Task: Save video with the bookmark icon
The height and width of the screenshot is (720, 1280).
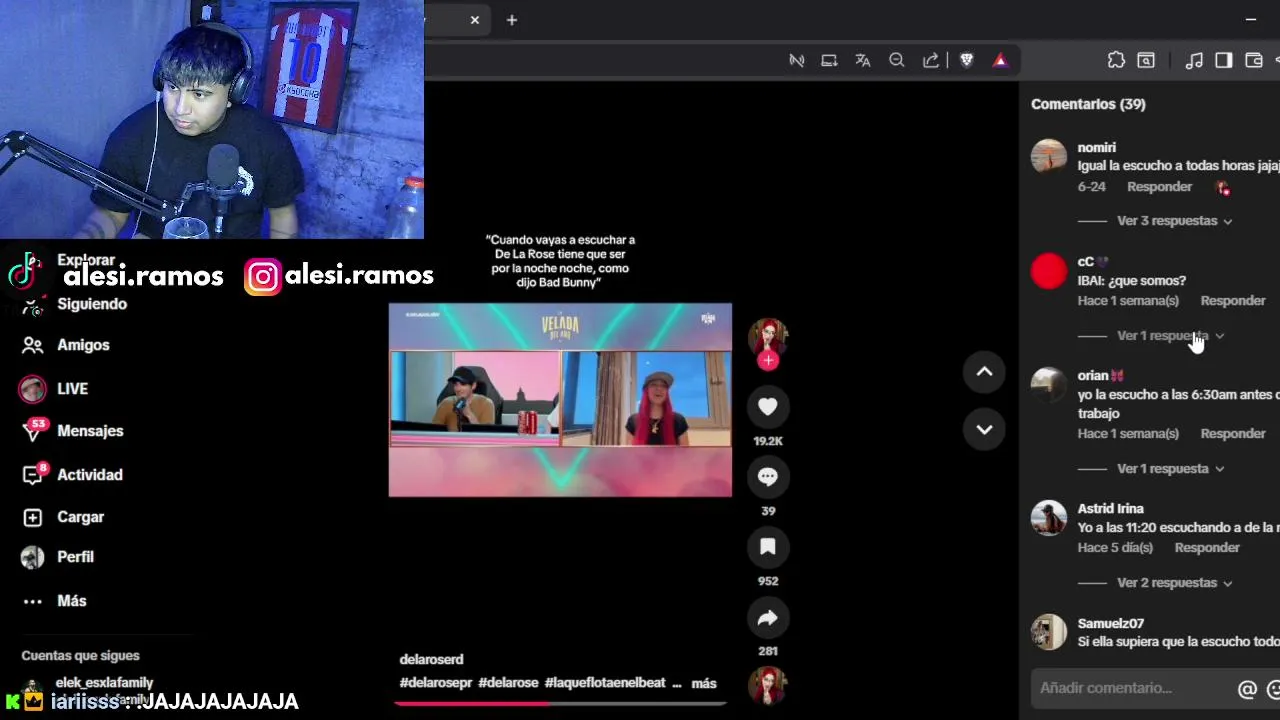Action: click(768, 547)
